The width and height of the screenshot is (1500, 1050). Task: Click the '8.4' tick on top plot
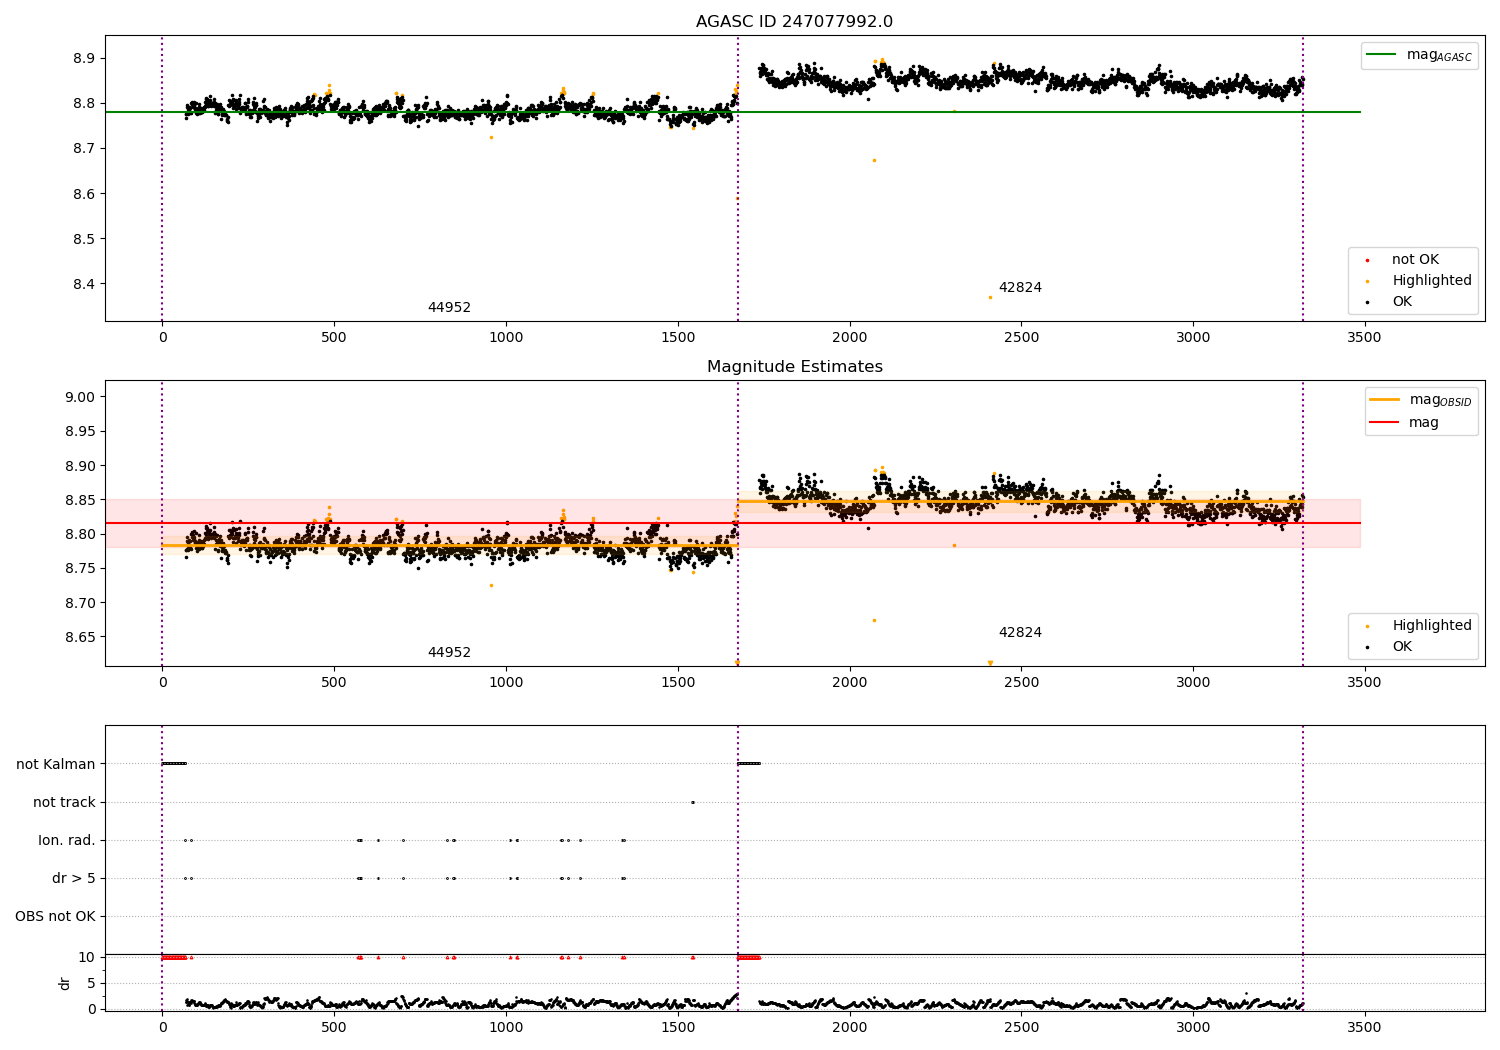(84, 285)
